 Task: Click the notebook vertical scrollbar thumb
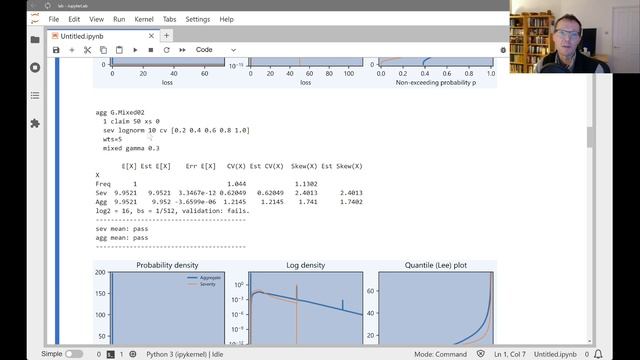click(x=590, y=137)
